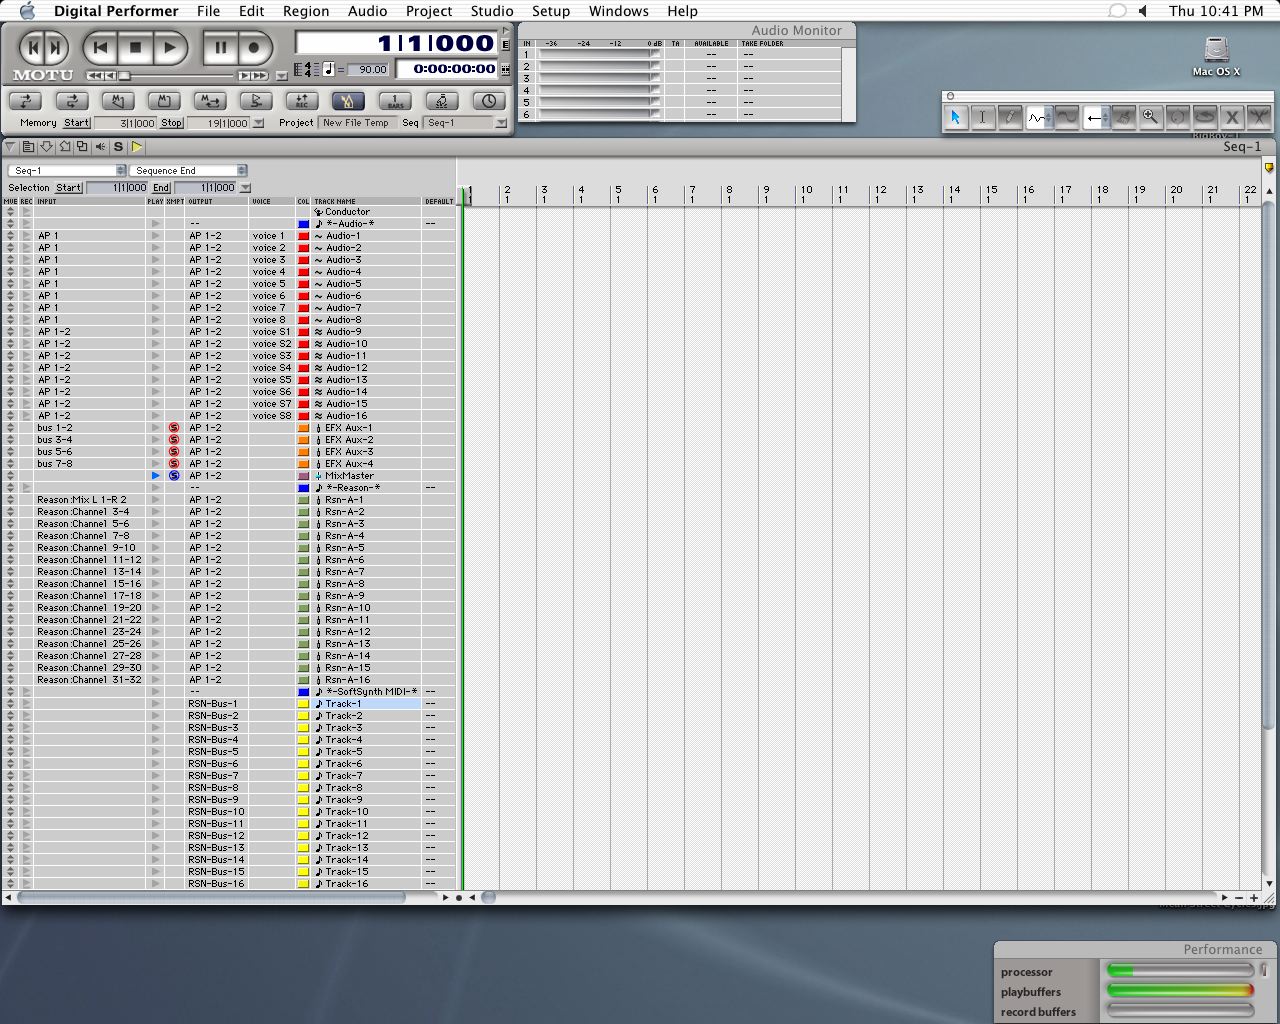Screen dimensions: 1280x1024
Task: Click the red color swatch for Audio-1
Action: click(303, 236)
